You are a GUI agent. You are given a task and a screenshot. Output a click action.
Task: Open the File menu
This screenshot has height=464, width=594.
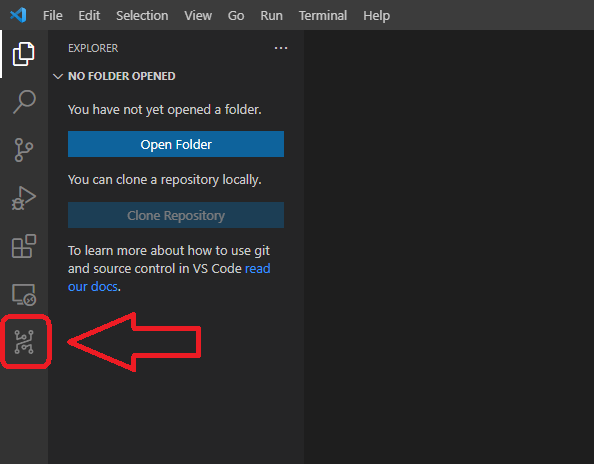click(x=53, y=16)
